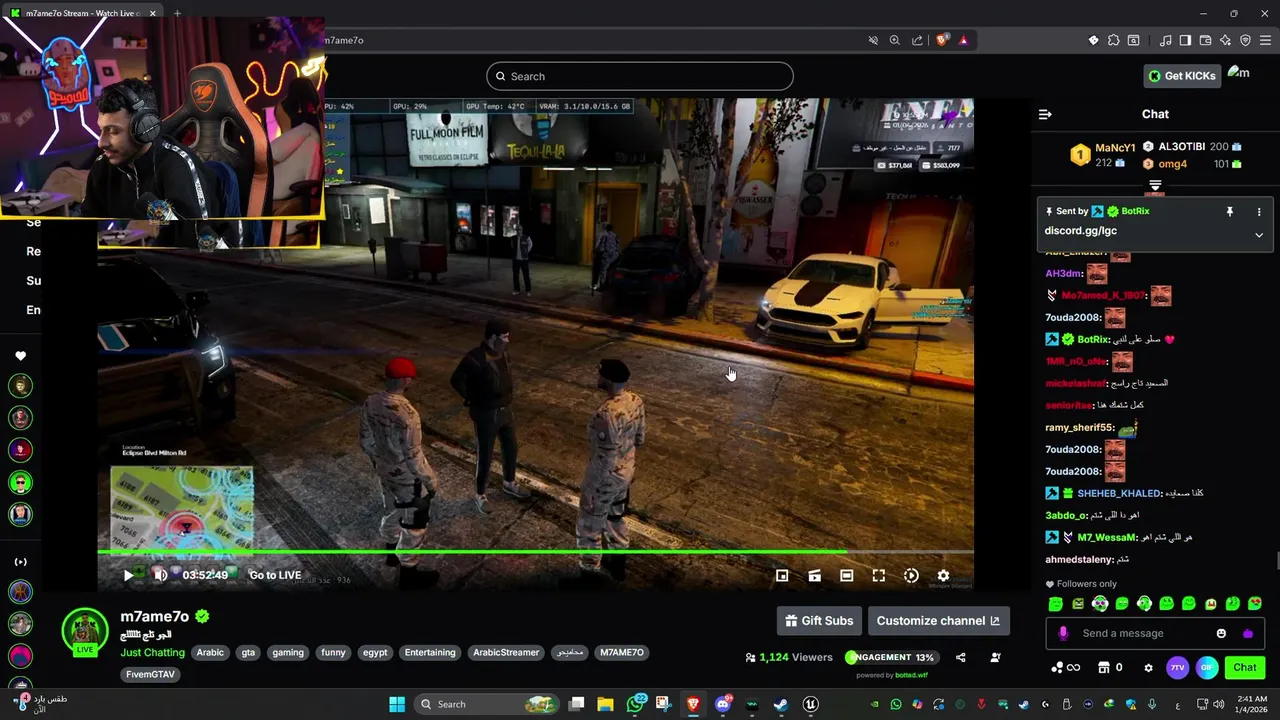This screenshot has width=1280, height=720.
Task: Unmute the stream volume speaker icon
Action: click(160, 575)
